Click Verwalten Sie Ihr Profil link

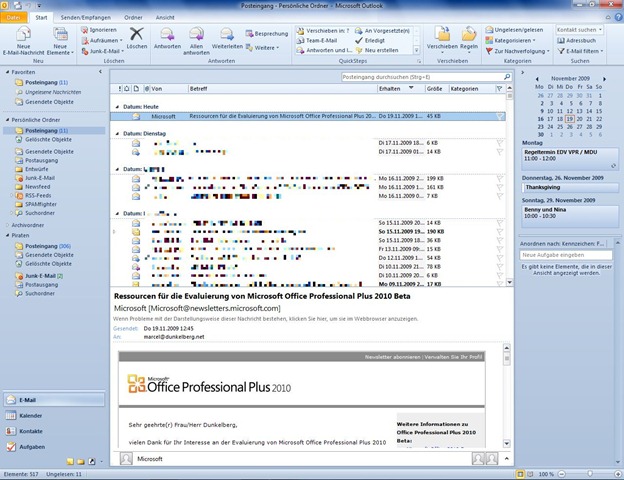point(453,357)
